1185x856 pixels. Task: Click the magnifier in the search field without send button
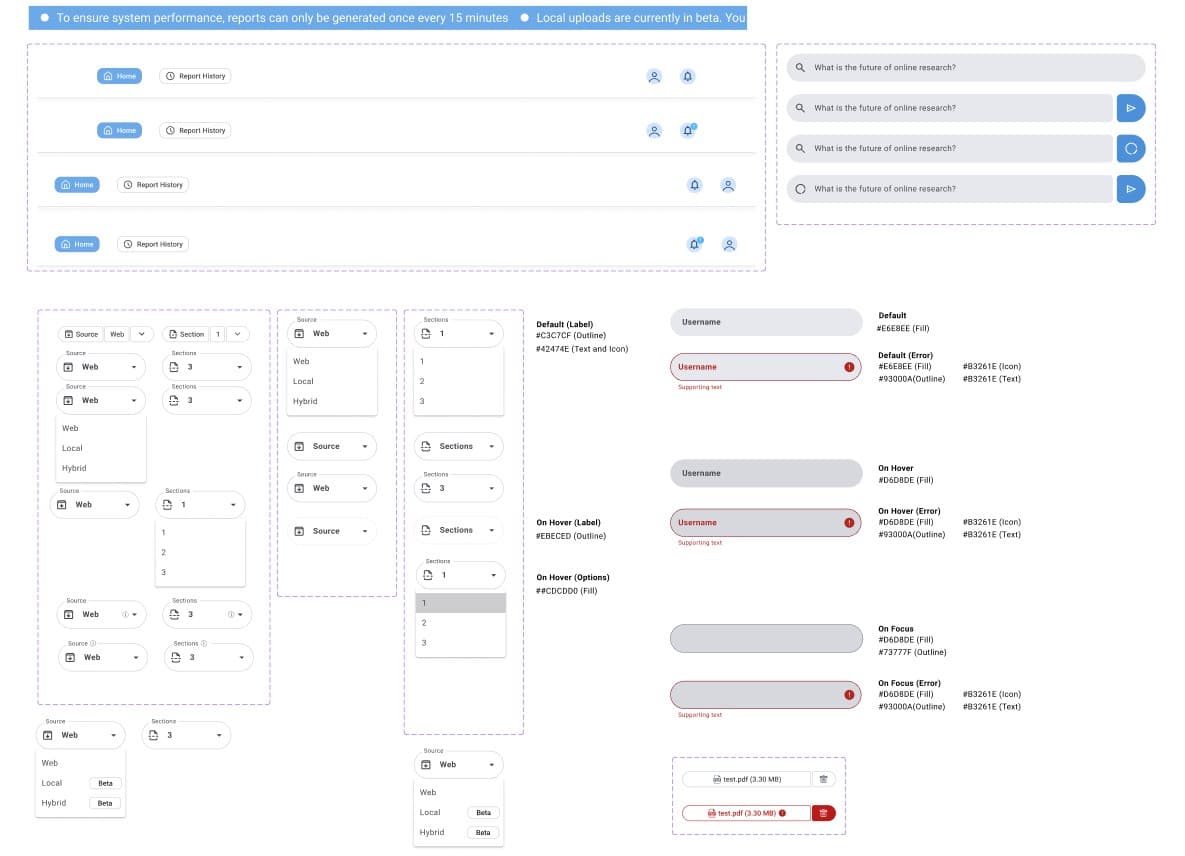pyautogui.click(x=800, y=67)
